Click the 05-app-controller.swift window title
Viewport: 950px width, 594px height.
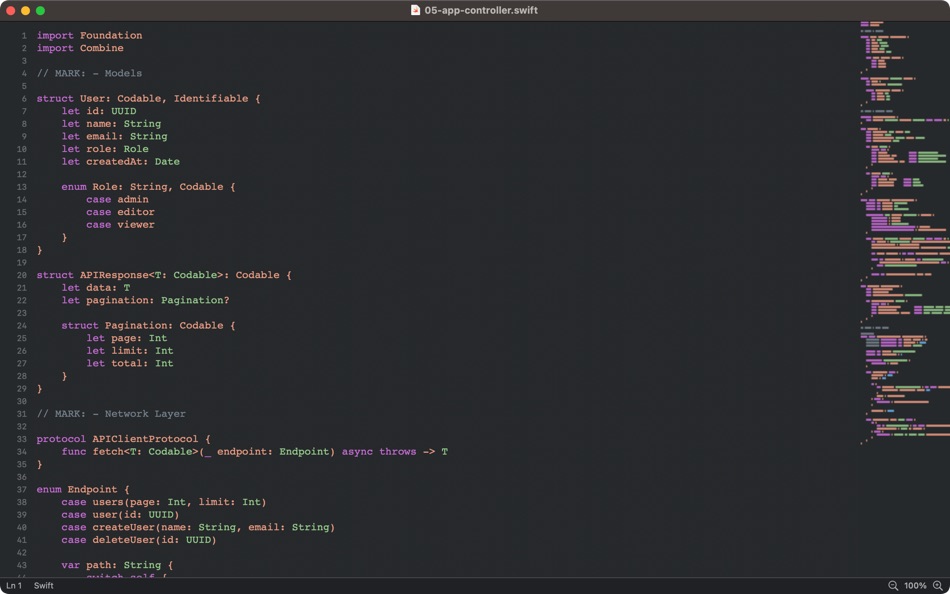click(481, 10)
